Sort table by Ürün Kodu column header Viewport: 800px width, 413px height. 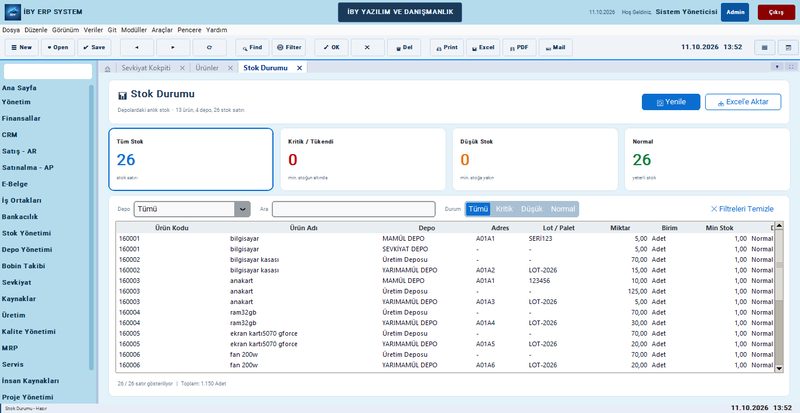tap(171, 228)
